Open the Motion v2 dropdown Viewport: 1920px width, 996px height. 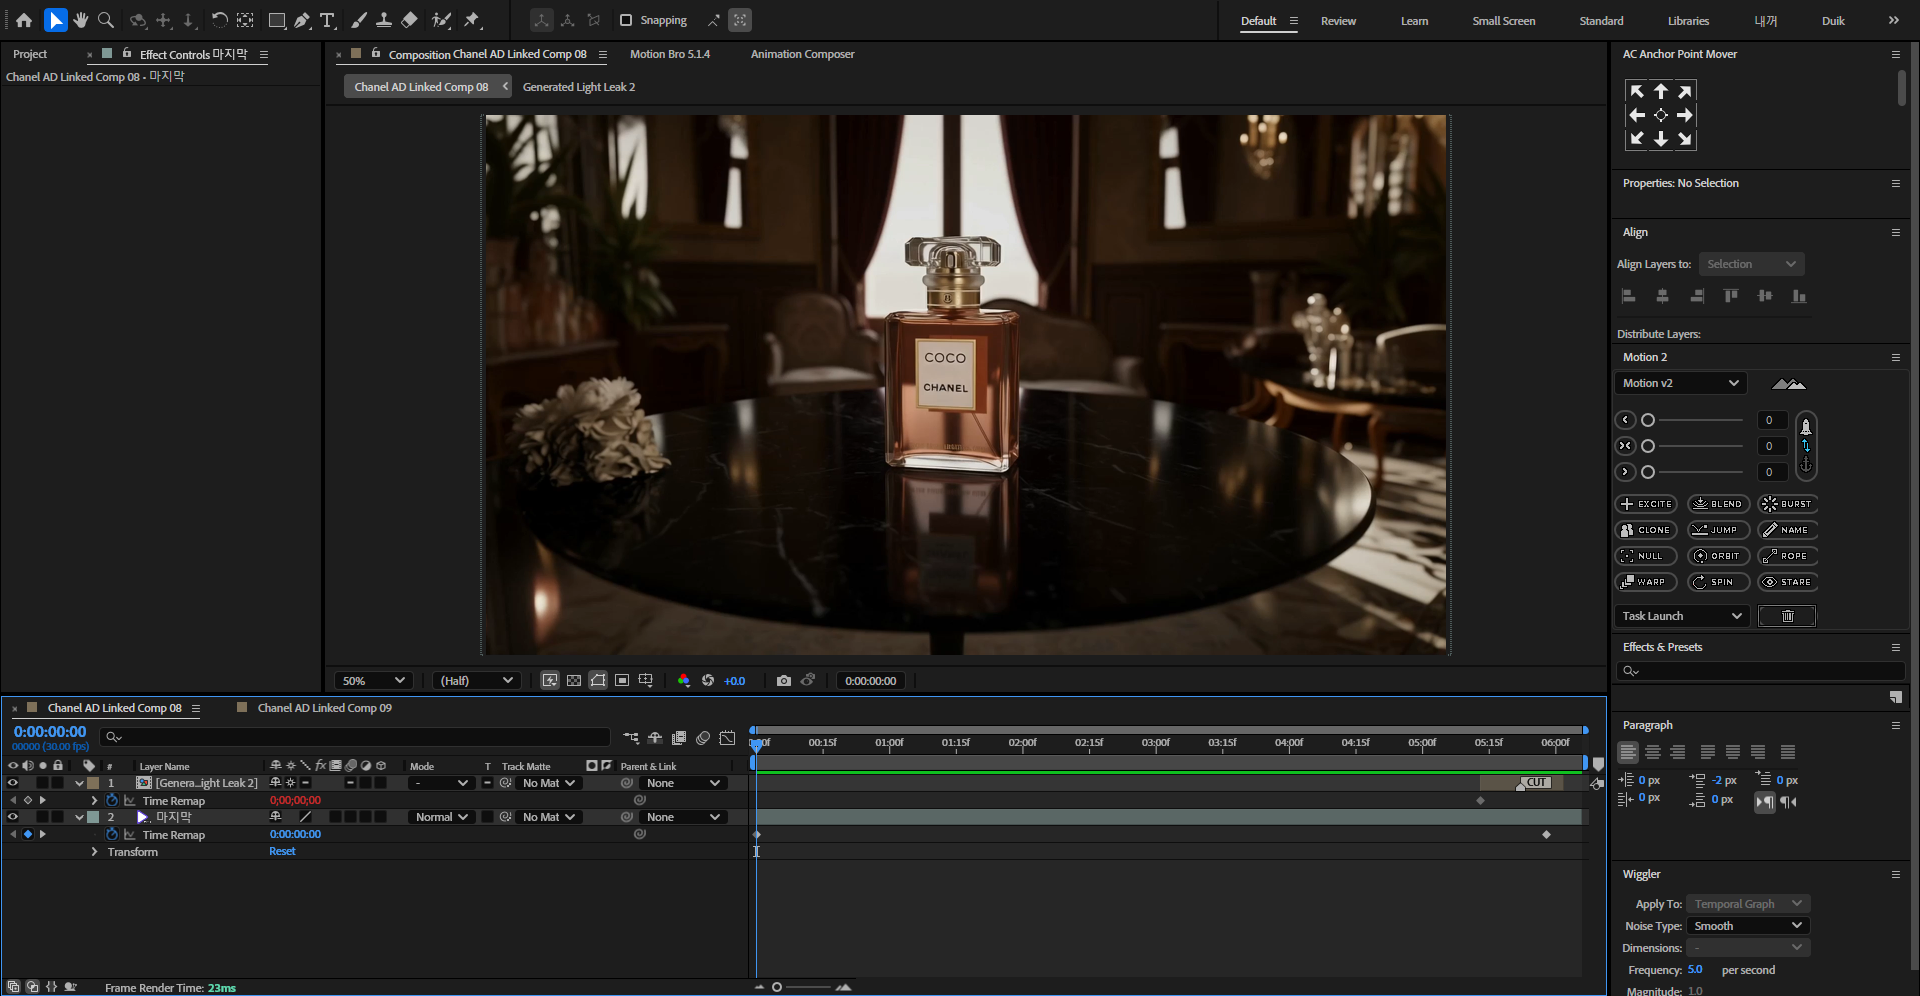(1681, 383)
